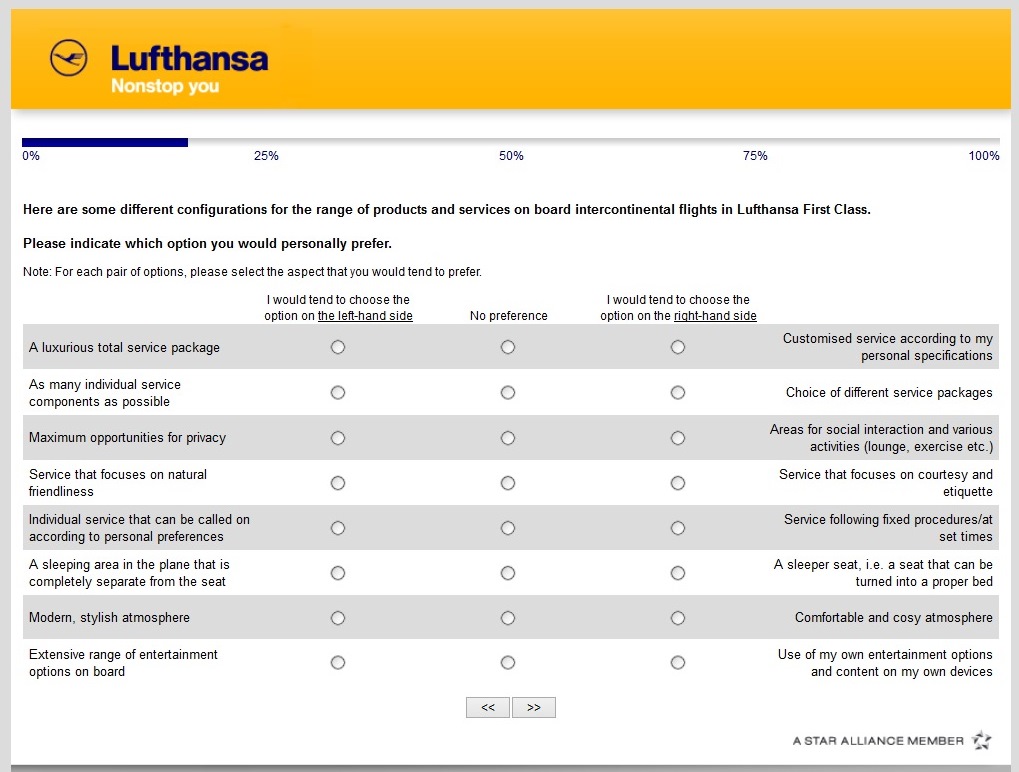Click the Lufthansa crane logo icon
The height and width of the screenshot is (772, 1019).
click(x=69, y=58)
